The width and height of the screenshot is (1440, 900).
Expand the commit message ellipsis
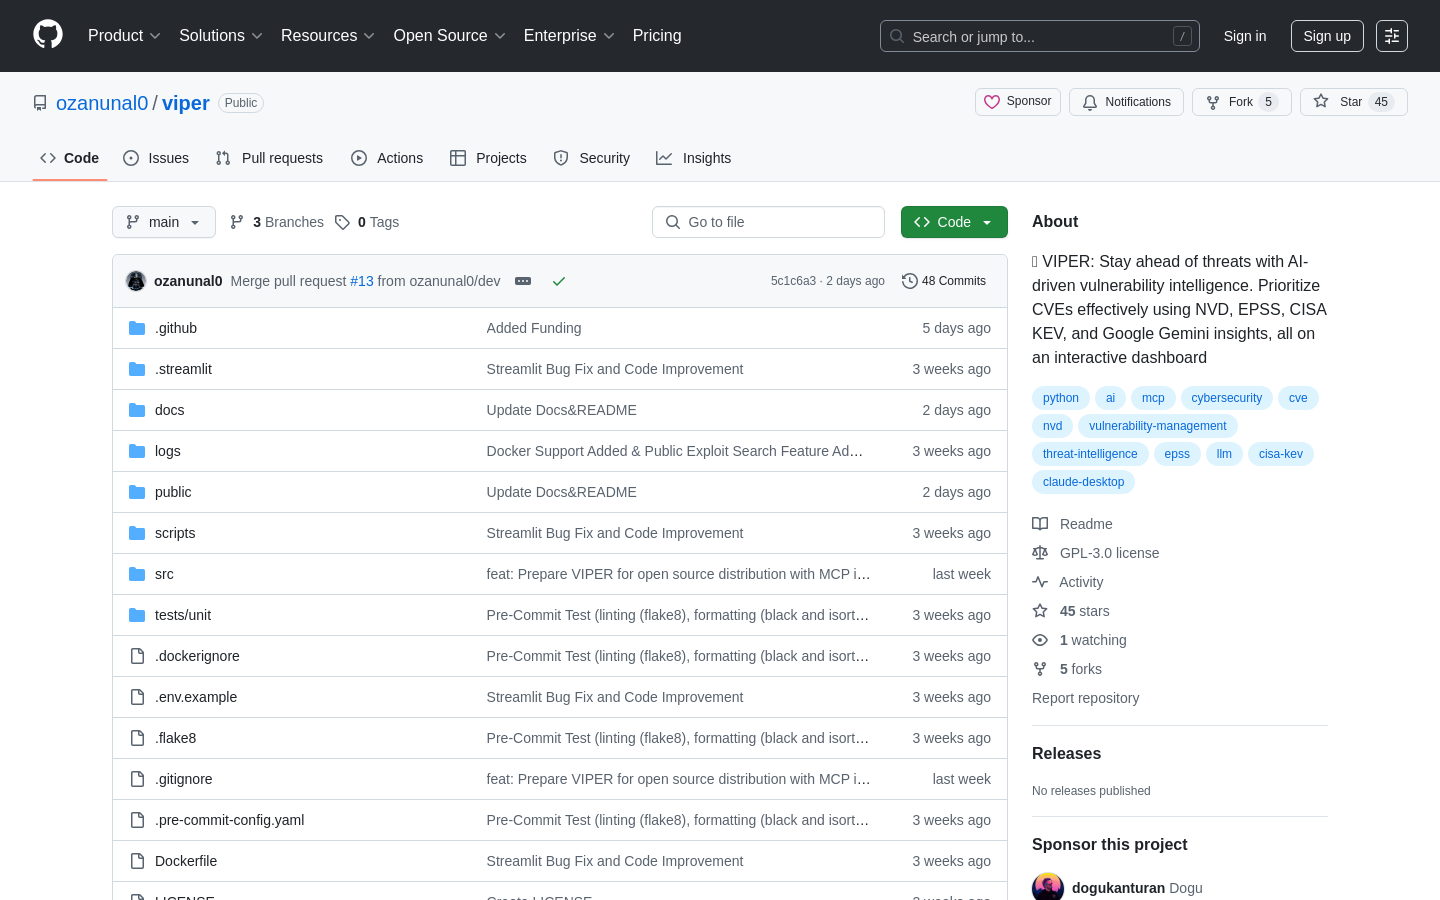point(523,281)
